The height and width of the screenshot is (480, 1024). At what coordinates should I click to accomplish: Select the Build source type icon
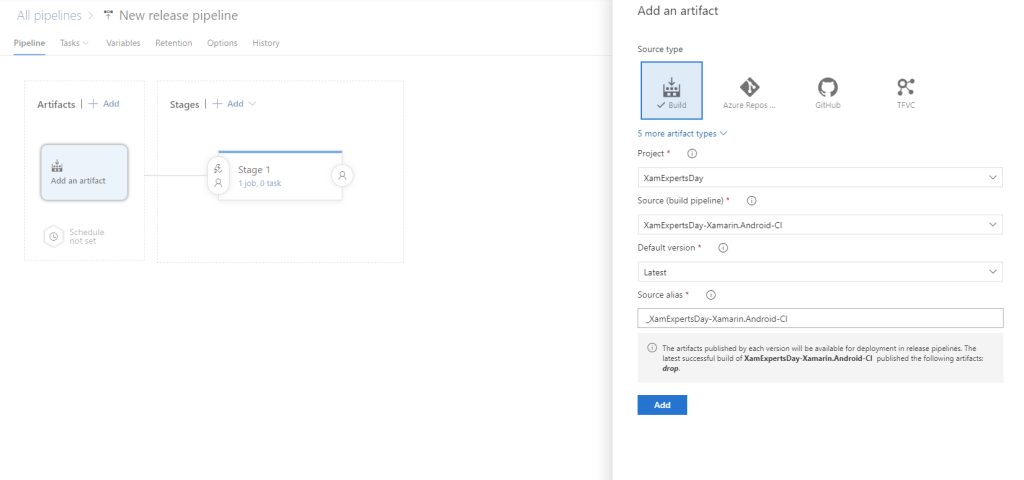pos(671,90)
